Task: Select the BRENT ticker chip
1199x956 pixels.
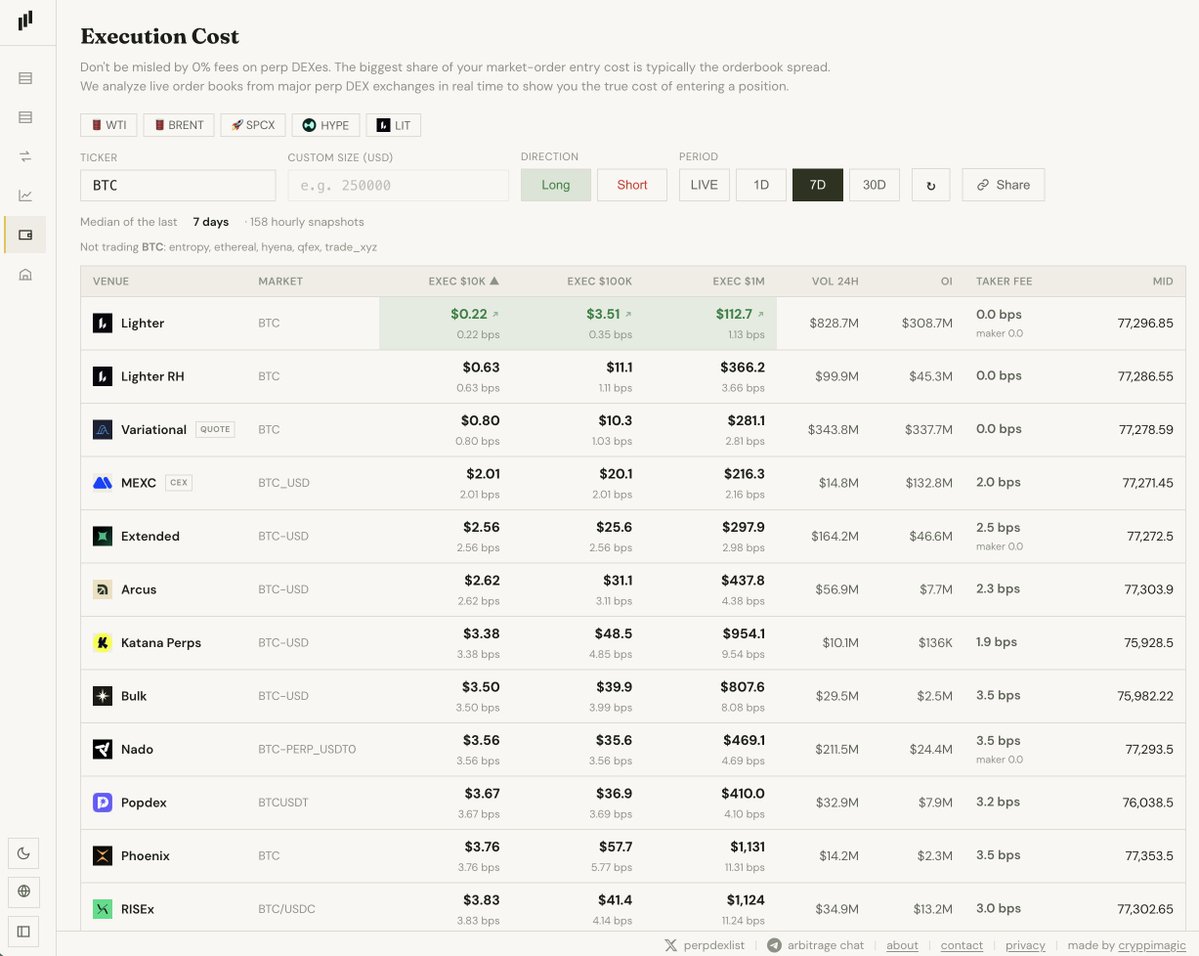Action: coord(179,125)
